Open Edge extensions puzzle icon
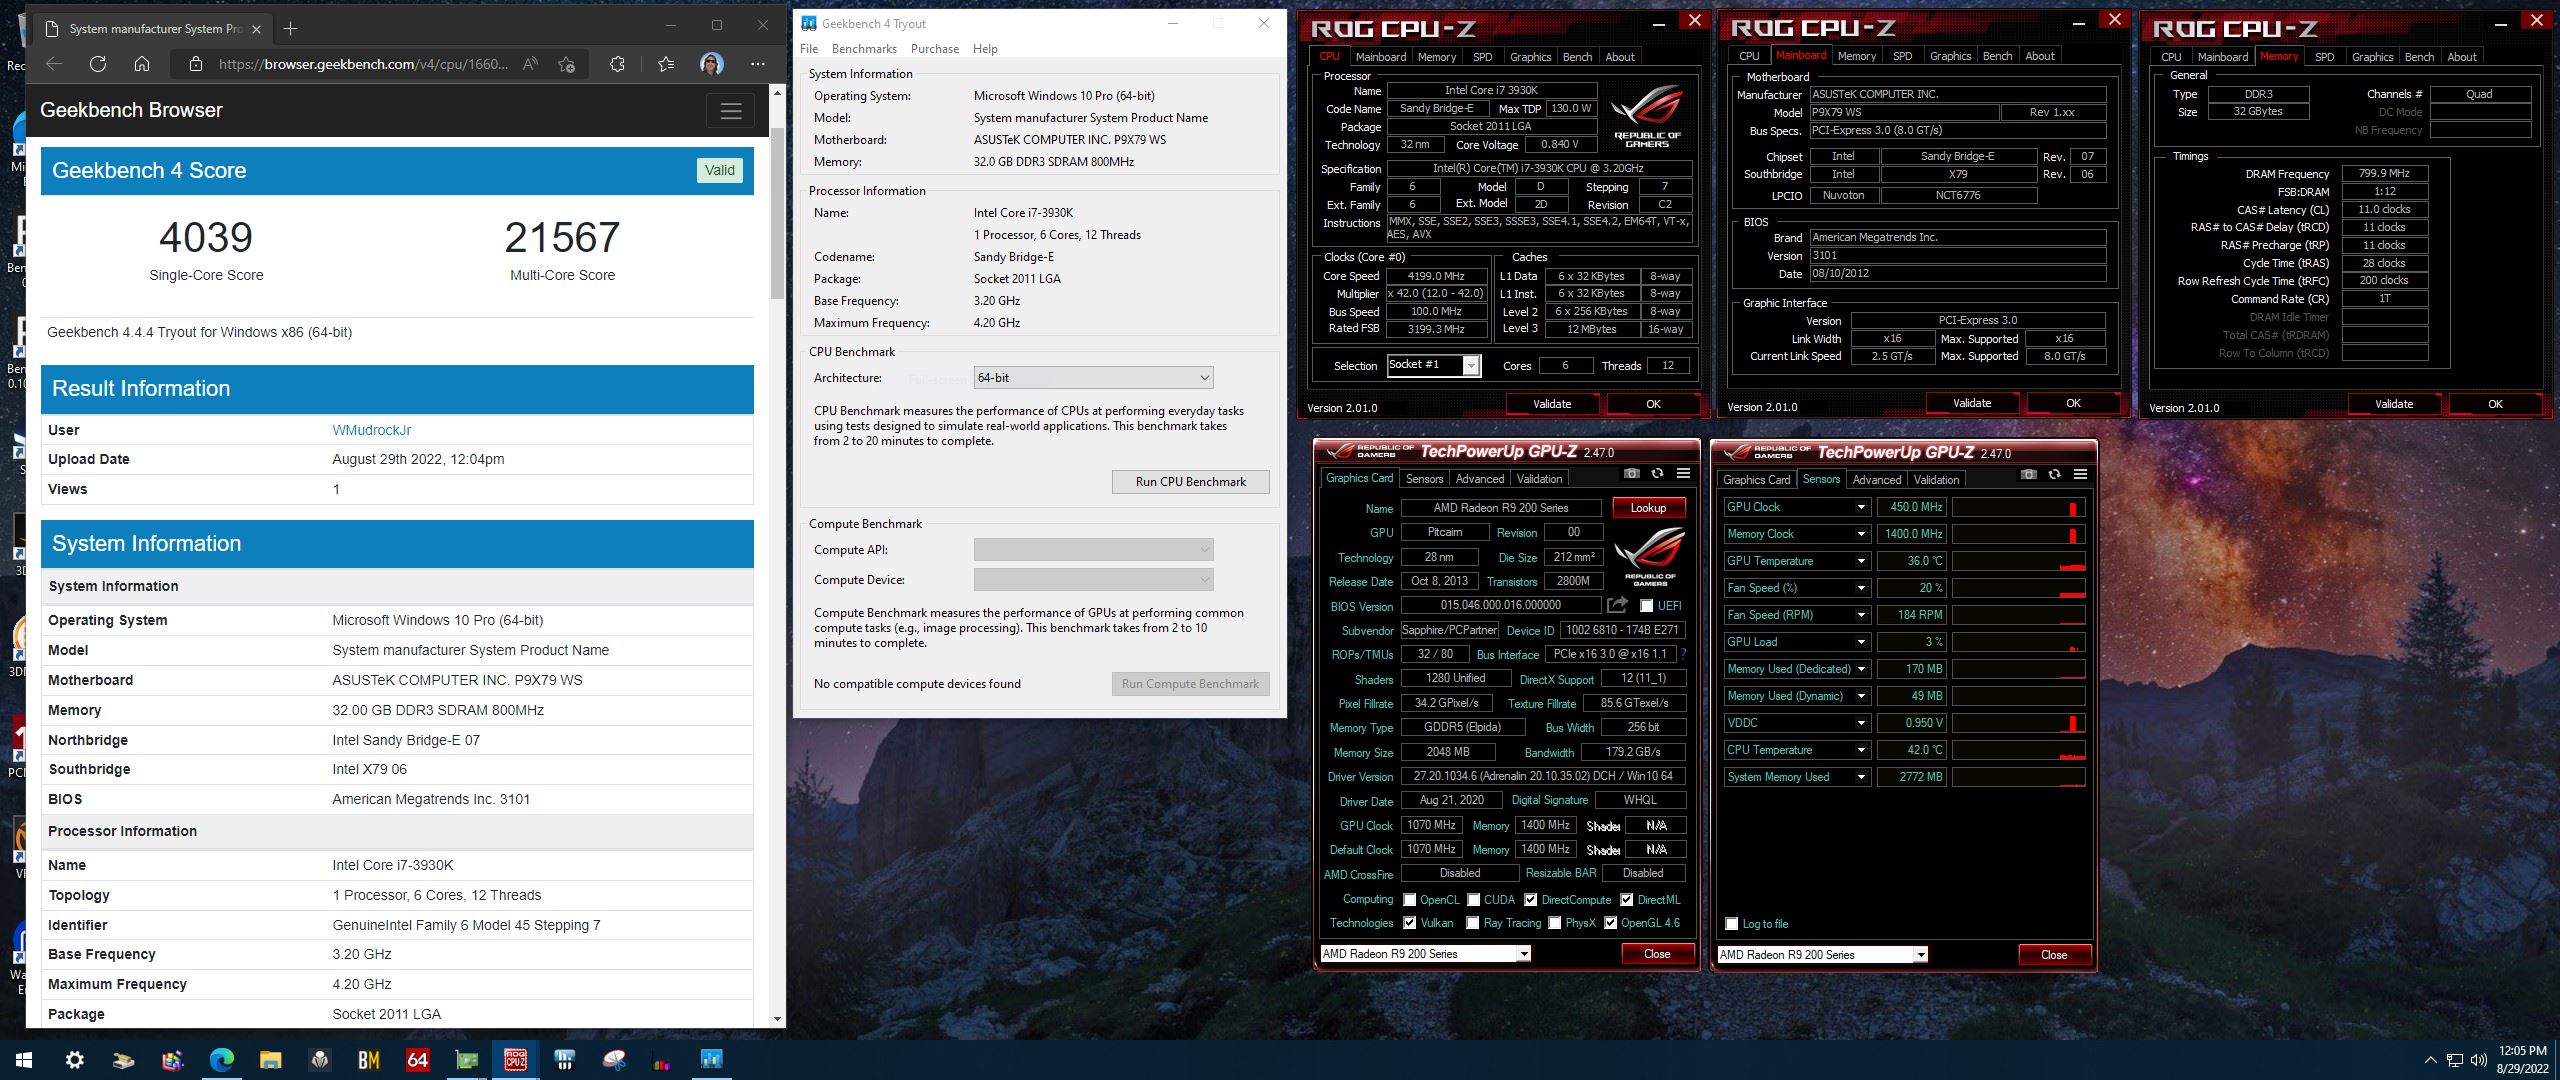The image size is (2560, 1080). pyautogui.click(x=617, y=64)
